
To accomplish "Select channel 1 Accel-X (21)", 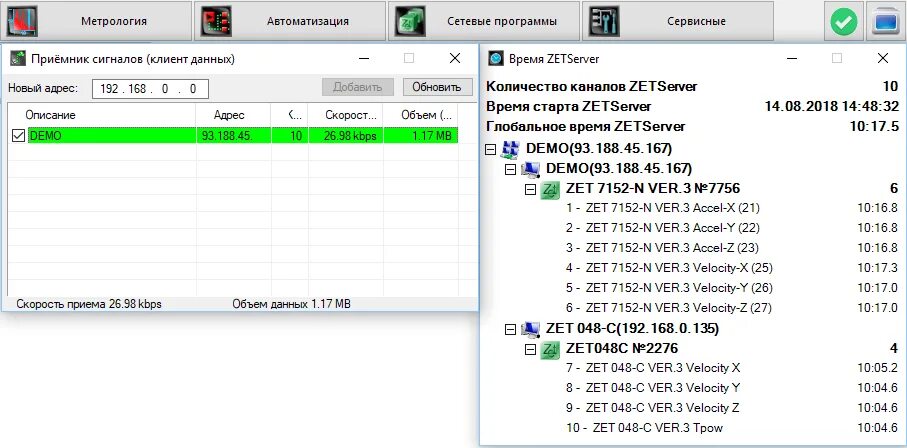I will coord(663,208).
